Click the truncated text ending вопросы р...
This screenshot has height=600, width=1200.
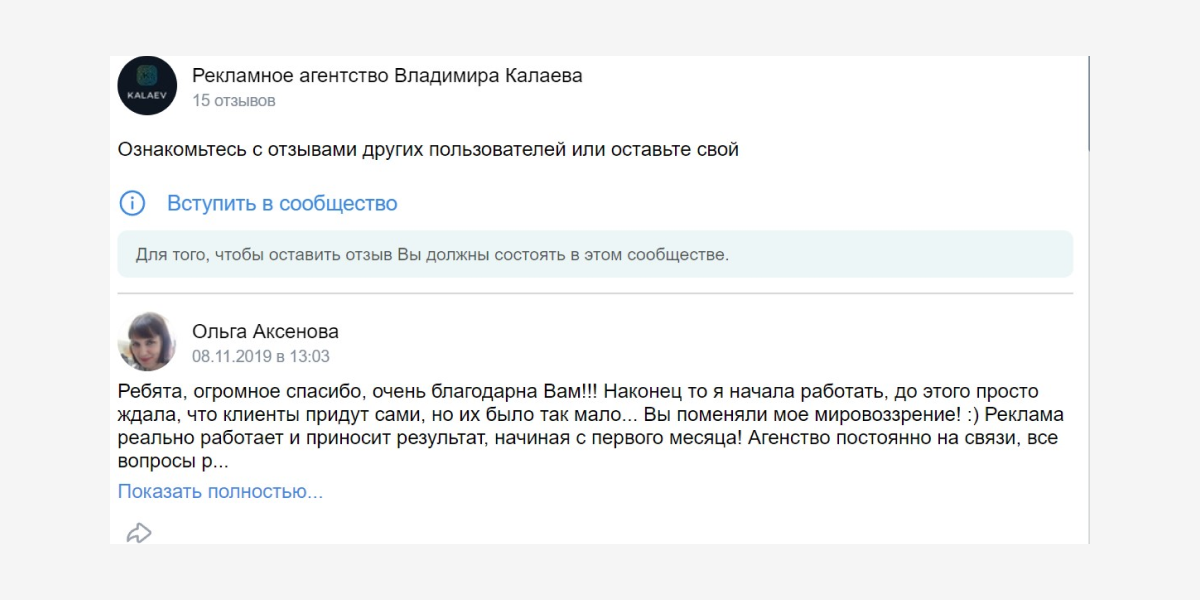[172, 463]
